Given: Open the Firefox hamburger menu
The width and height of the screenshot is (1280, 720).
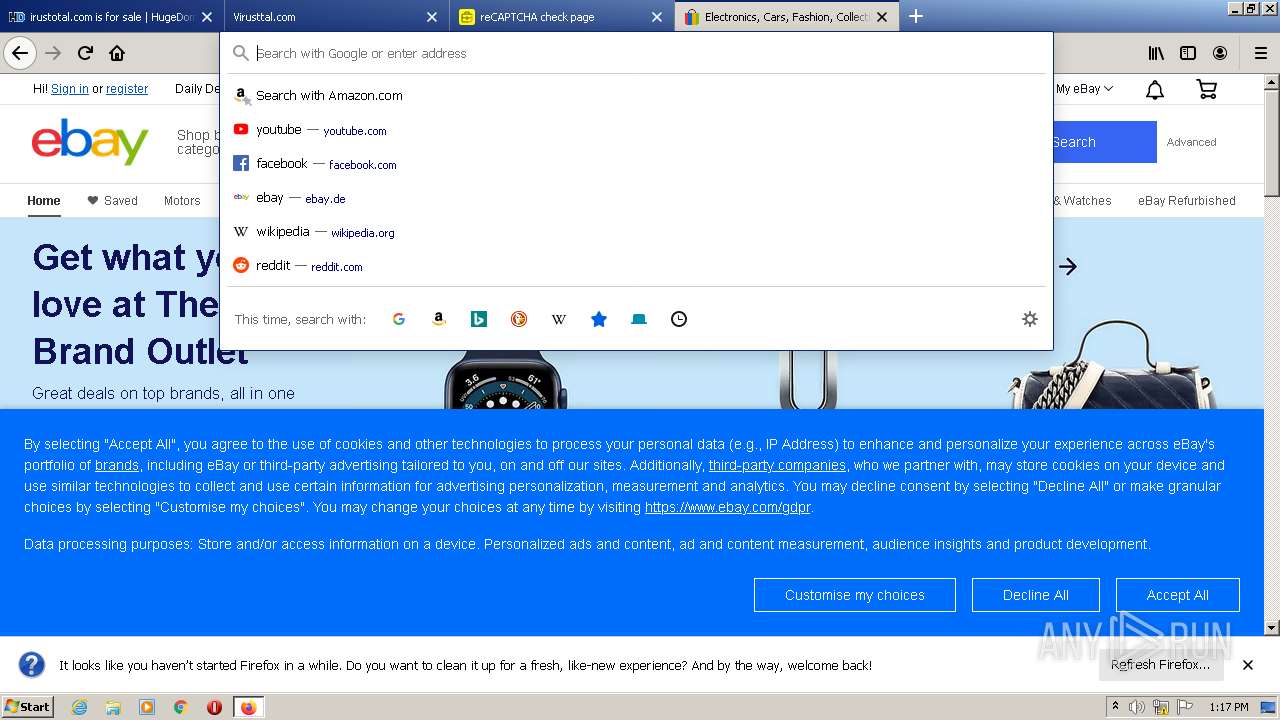Looking at the screenshot, I should 1260,53.
